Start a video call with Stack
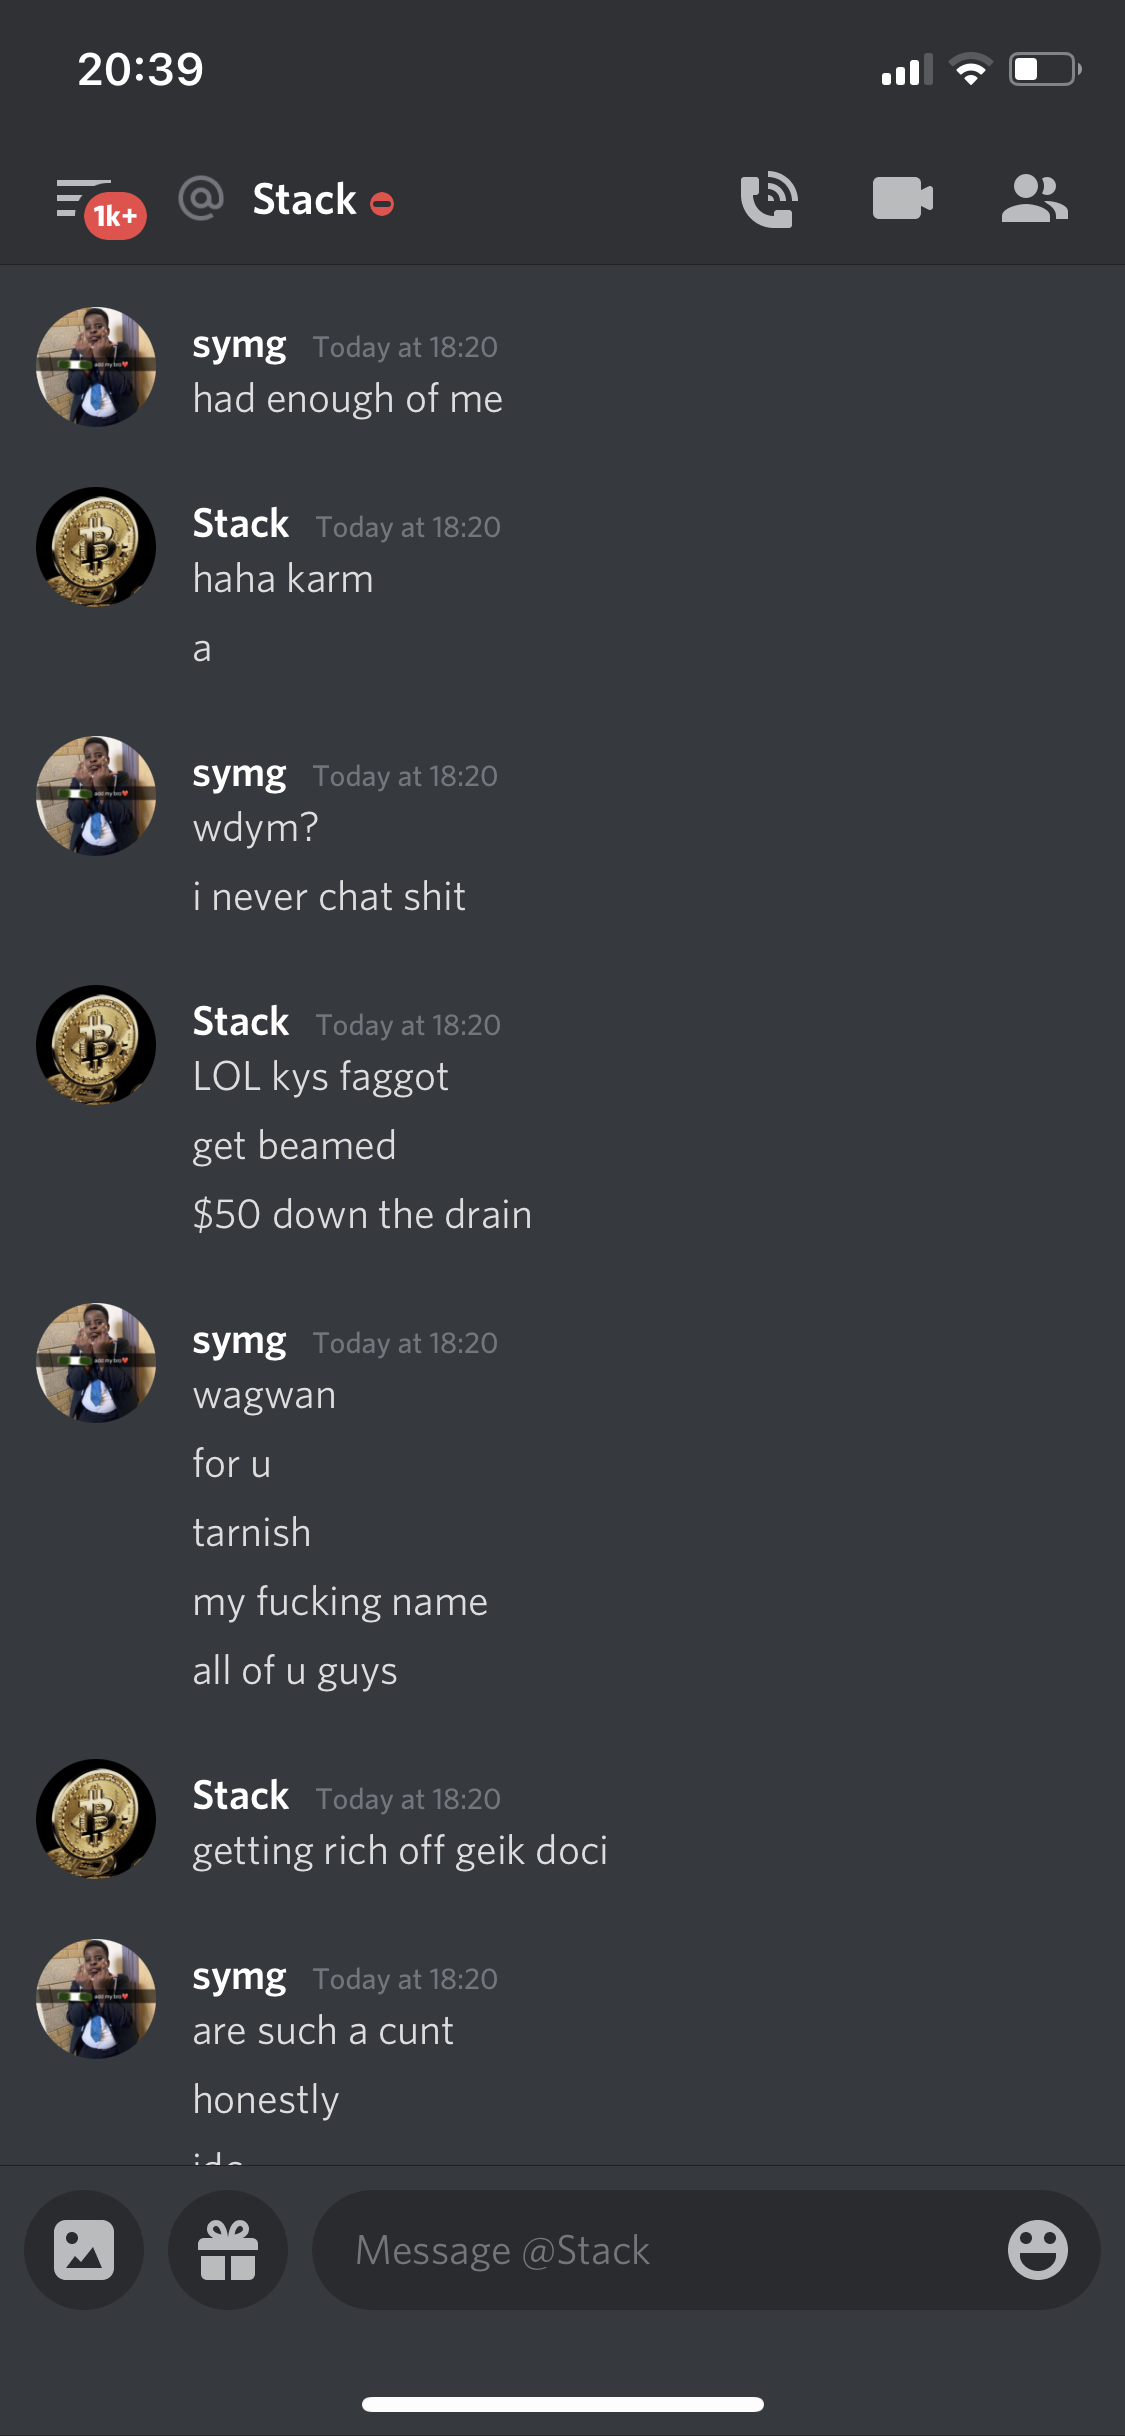This screenshot has width=1125, height=2436. pos(903,198)
